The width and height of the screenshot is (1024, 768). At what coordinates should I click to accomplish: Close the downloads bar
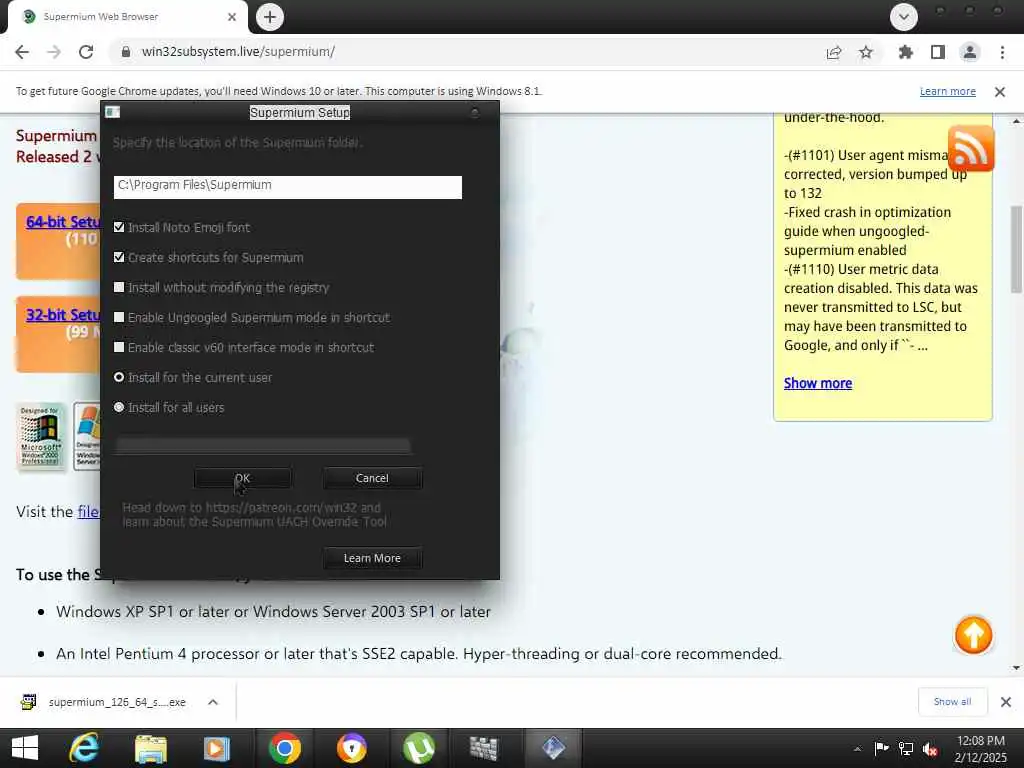point(1006,702)
